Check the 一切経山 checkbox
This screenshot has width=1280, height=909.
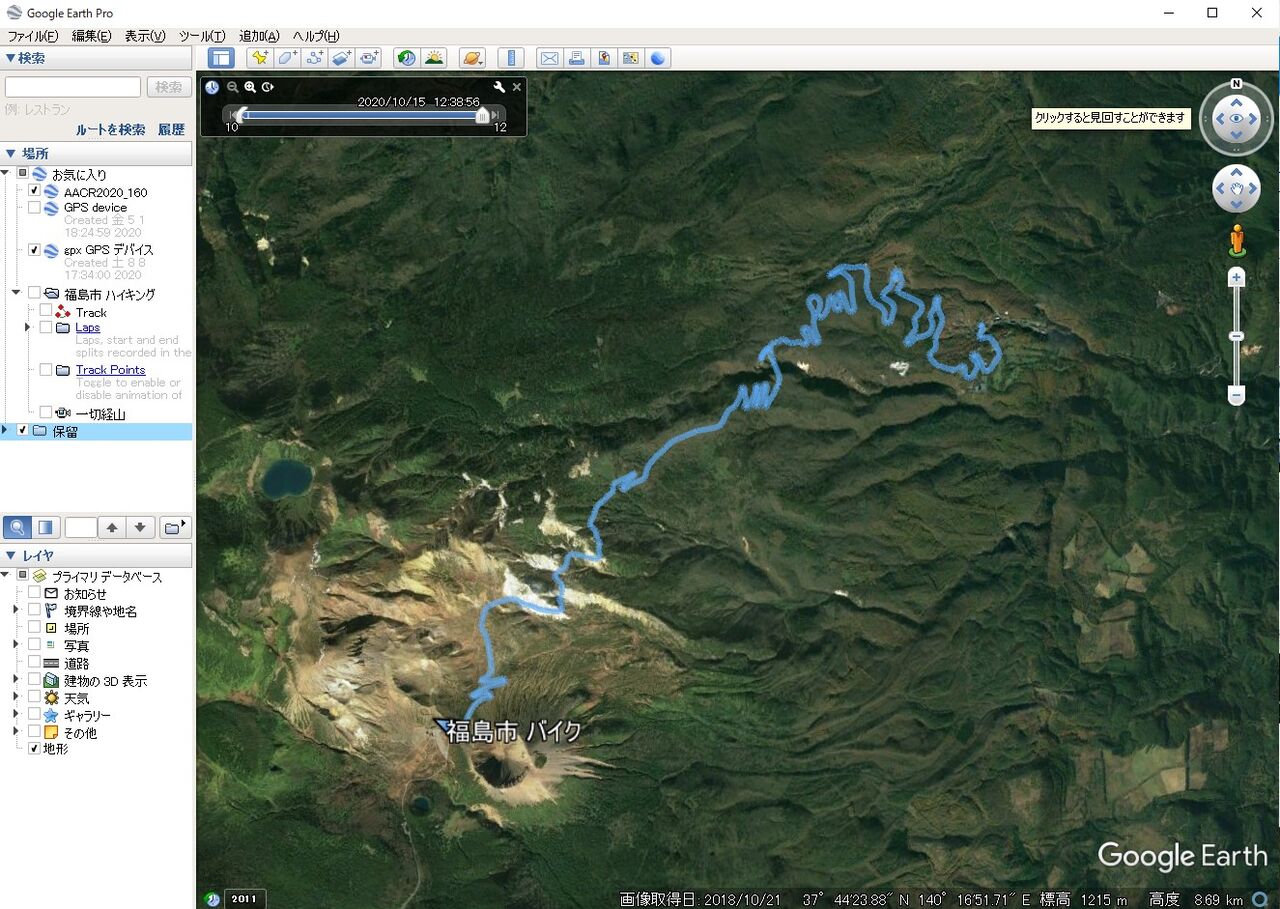coord(46,412)
